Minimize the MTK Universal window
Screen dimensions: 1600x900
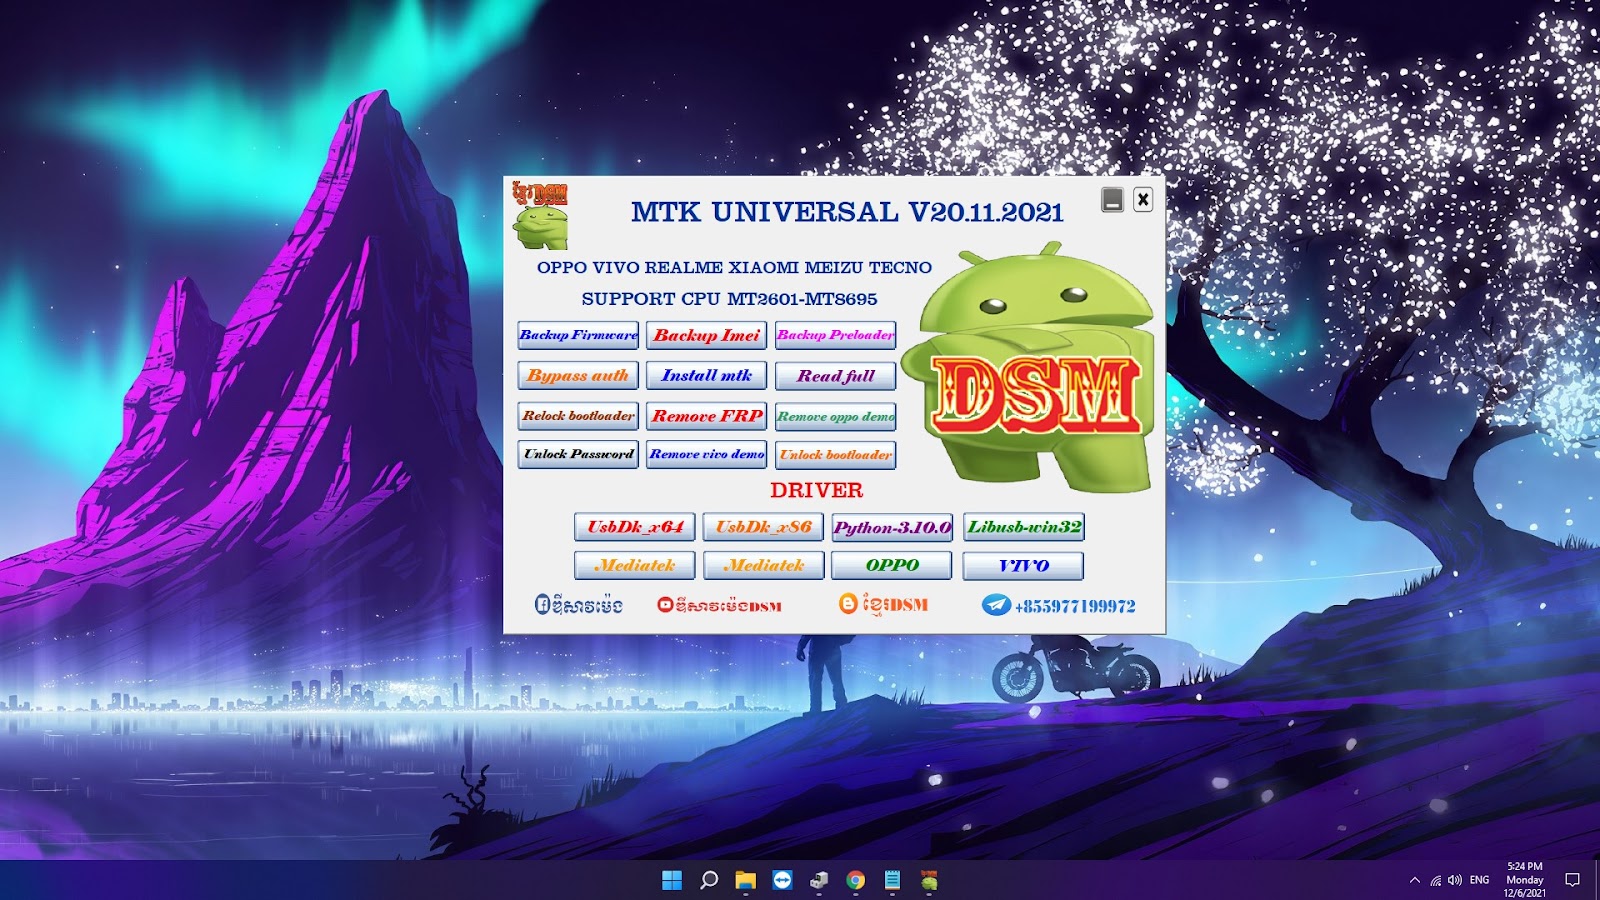pos(1112,200)
